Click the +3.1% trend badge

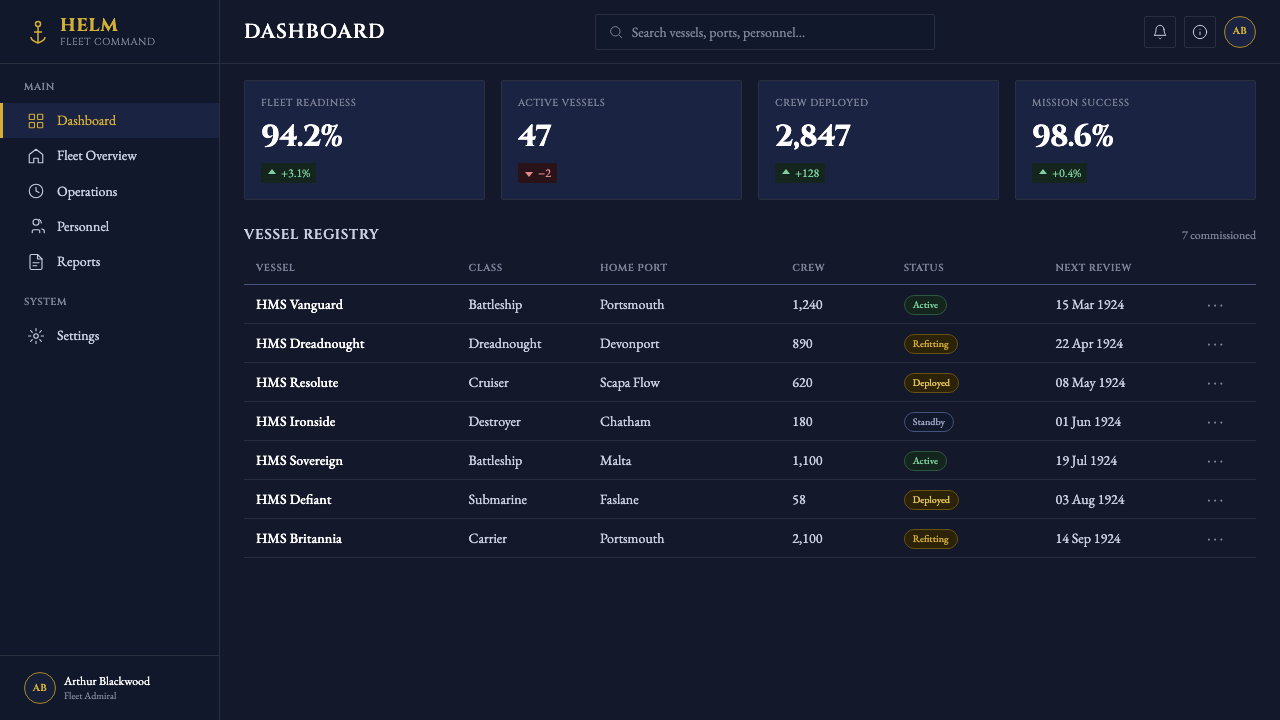(289, 173)
